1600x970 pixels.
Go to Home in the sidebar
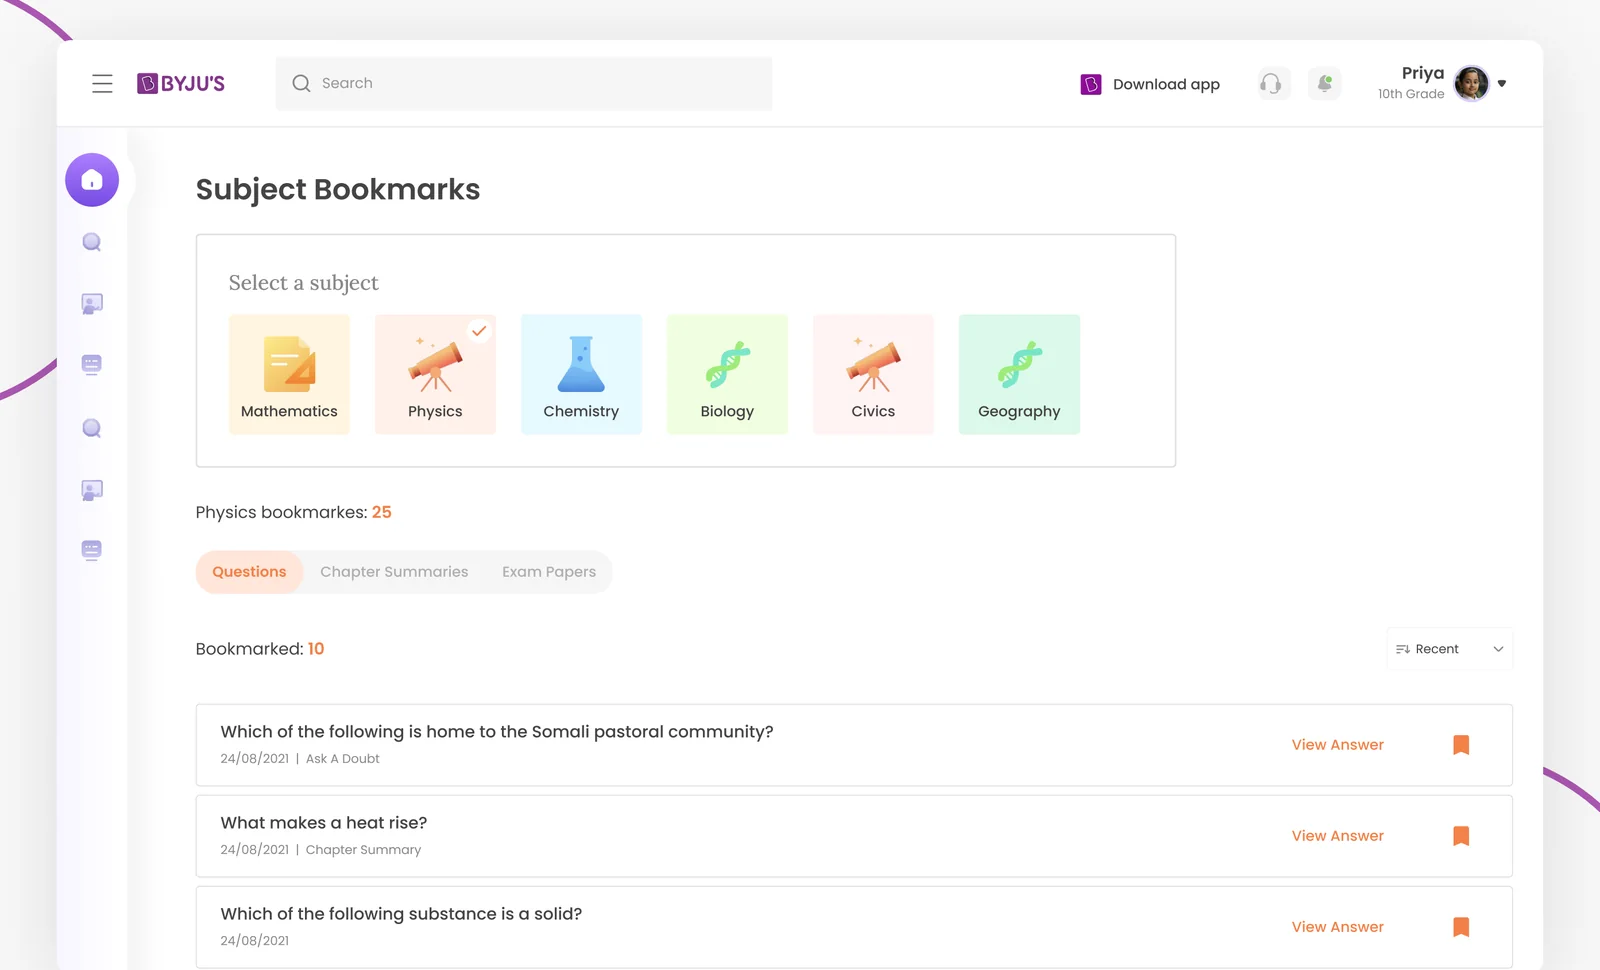(92, 180)
